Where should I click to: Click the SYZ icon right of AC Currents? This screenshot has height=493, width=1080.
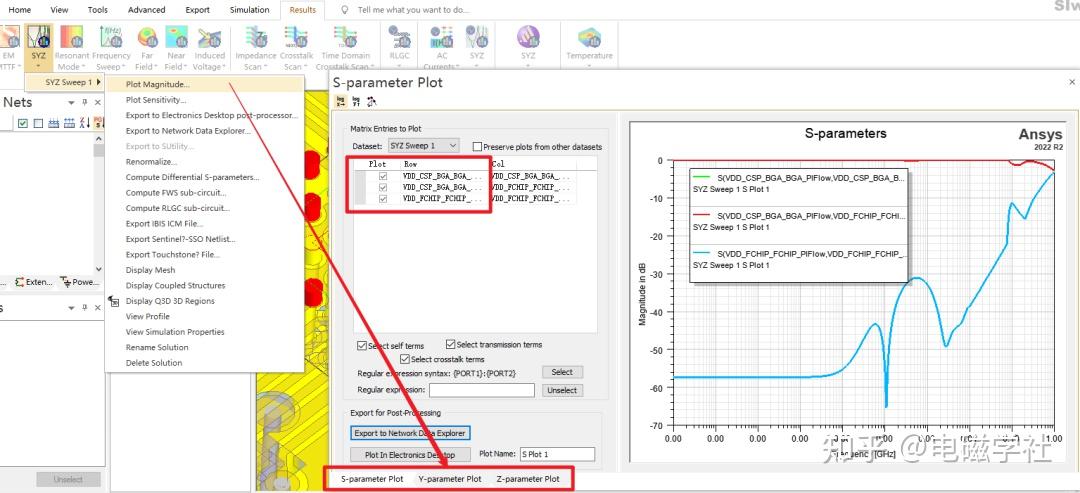pos(477,37)
